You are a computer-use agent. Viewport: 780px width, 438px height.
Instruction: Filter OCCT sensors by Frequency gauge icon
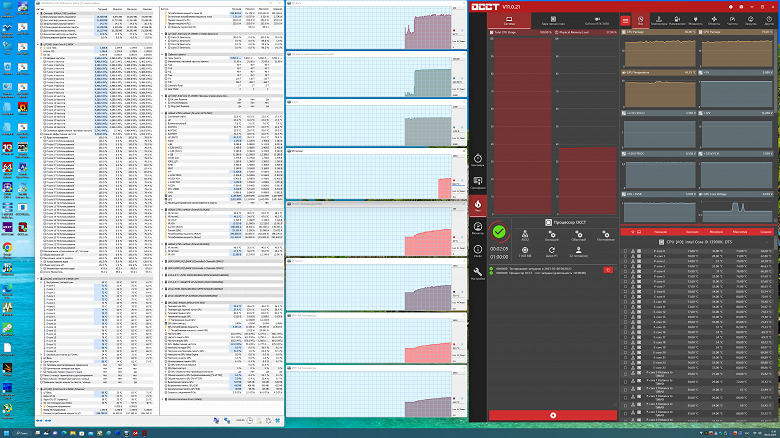click(x=732, y=20)
